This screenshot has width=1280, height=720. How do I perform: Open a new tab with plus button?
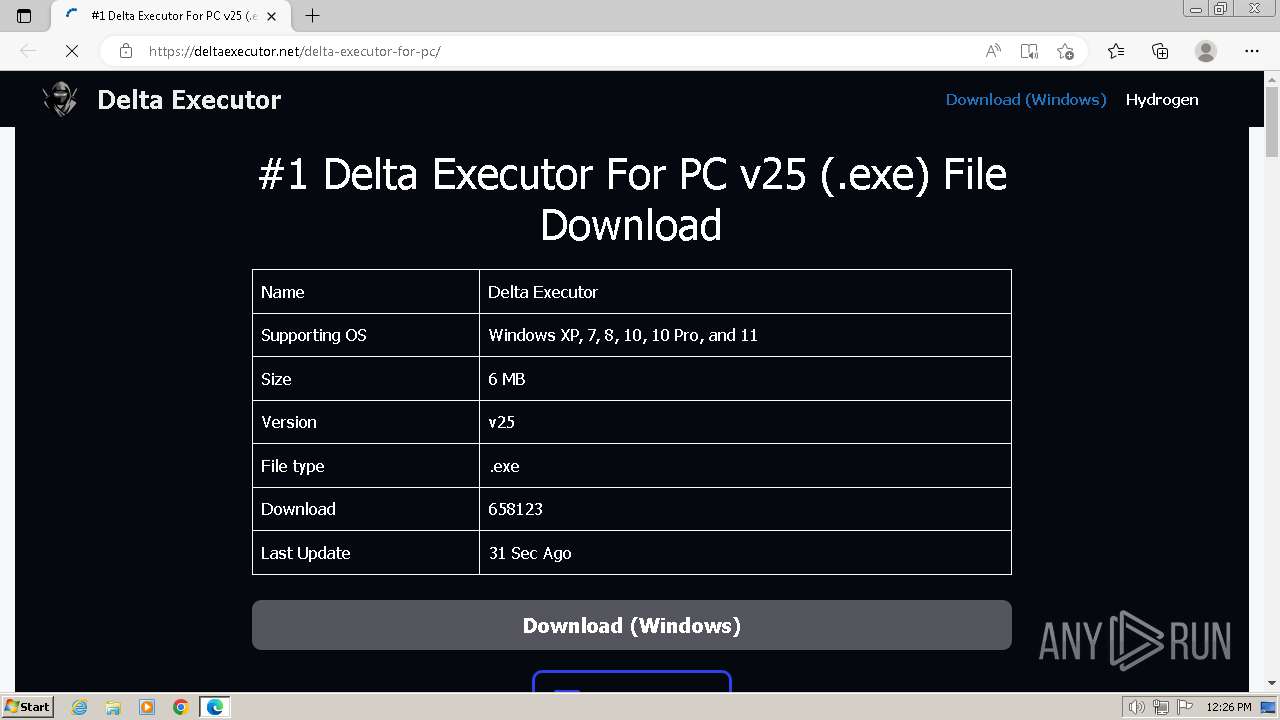(313, 16)
